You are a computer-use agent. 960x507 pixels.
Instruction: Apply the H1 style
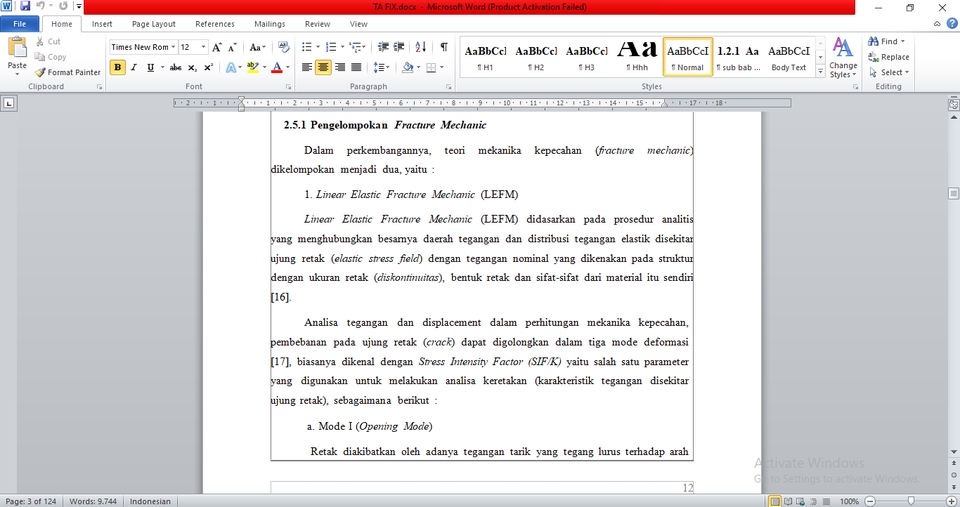click(x=485, y=58)
